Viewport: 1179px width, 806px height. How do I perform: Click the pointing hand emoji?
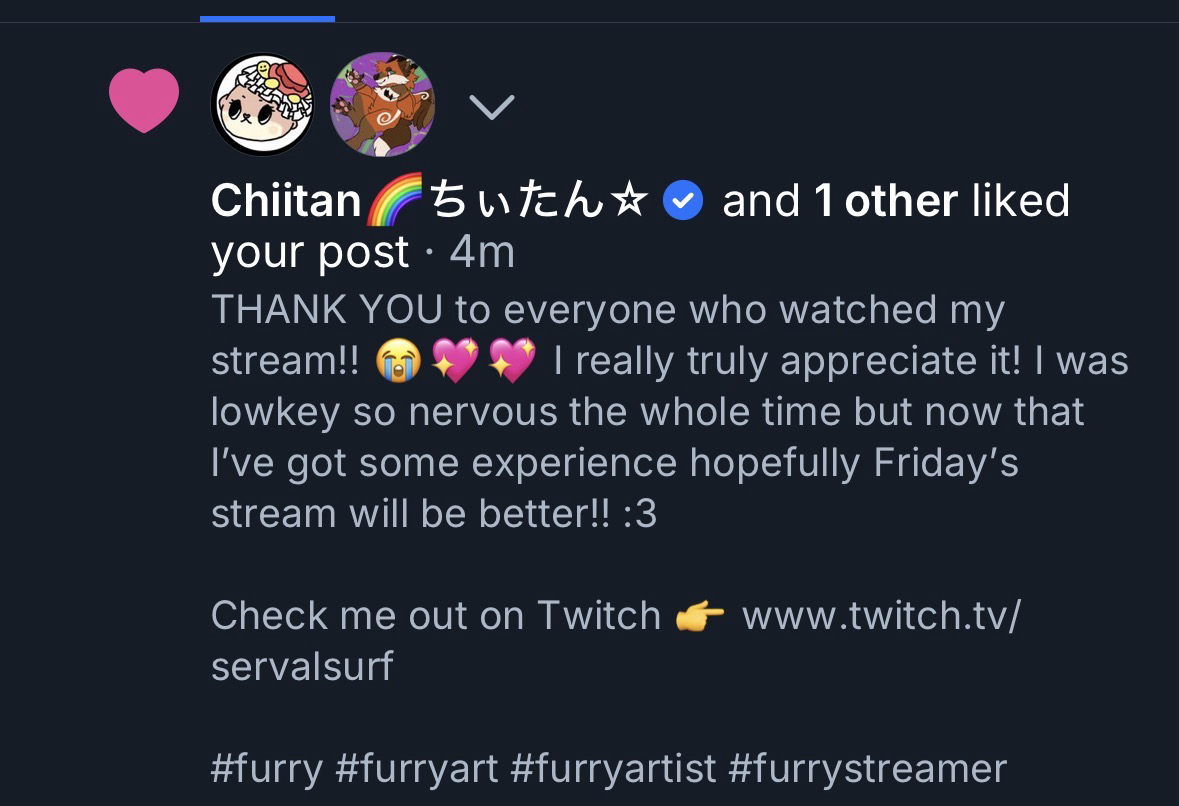700,616
